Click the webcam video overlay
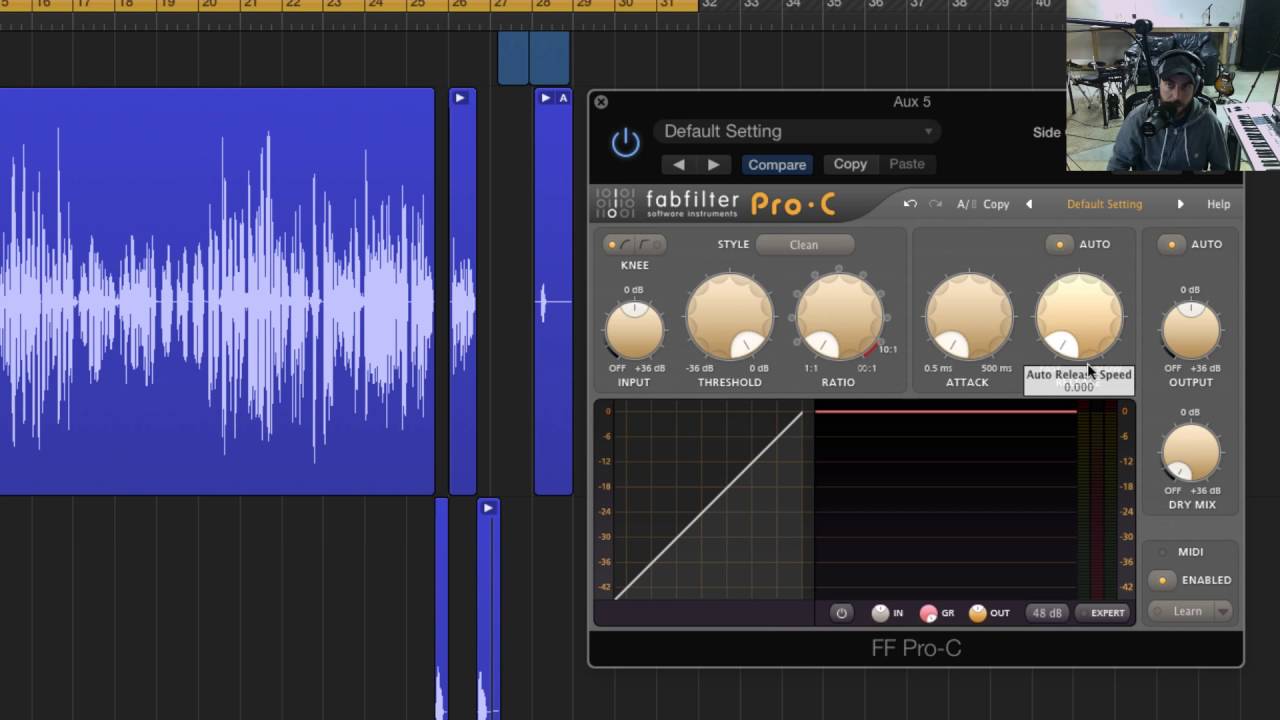The width and height of the screenshot is (1280, 720). click(1173, 87)
